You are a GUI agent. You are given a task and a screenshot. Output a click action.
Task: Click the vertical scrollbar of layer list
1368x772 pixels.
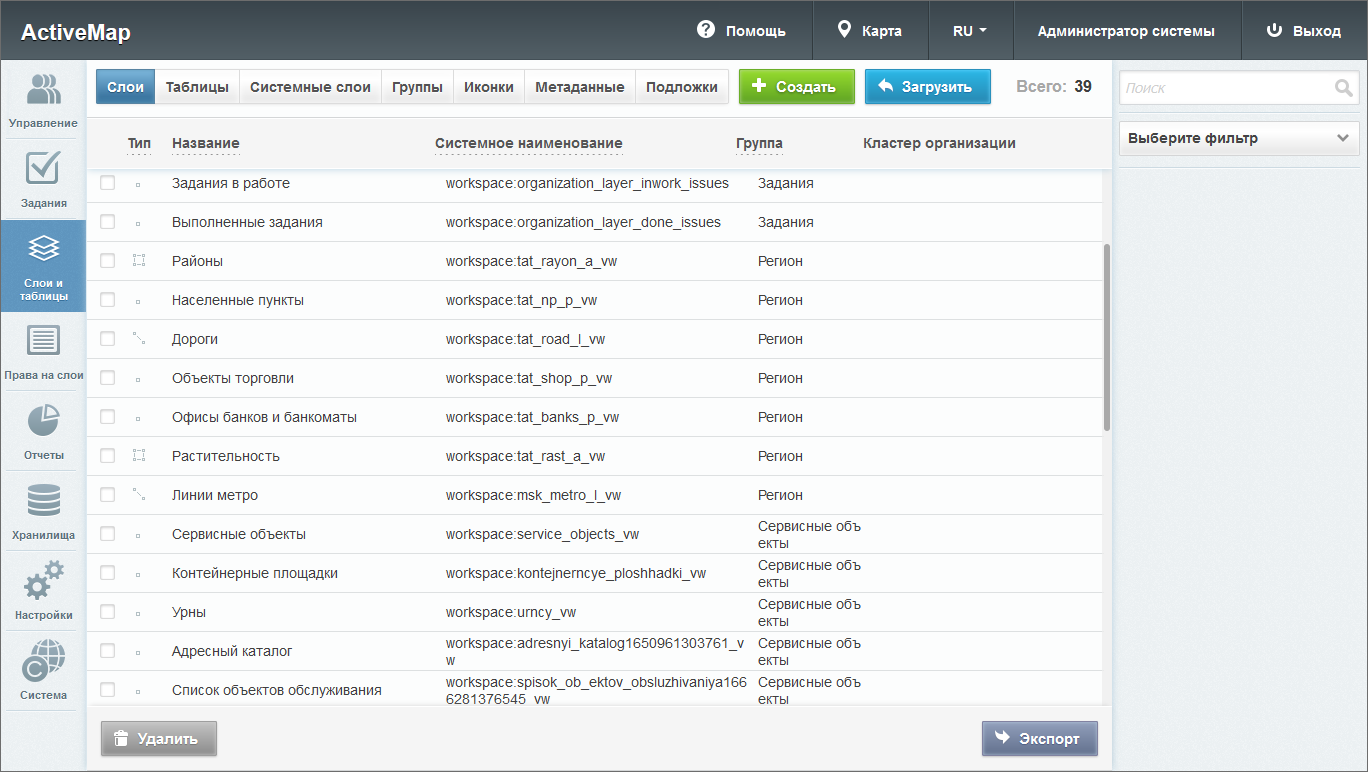[x=1106, y=336]
